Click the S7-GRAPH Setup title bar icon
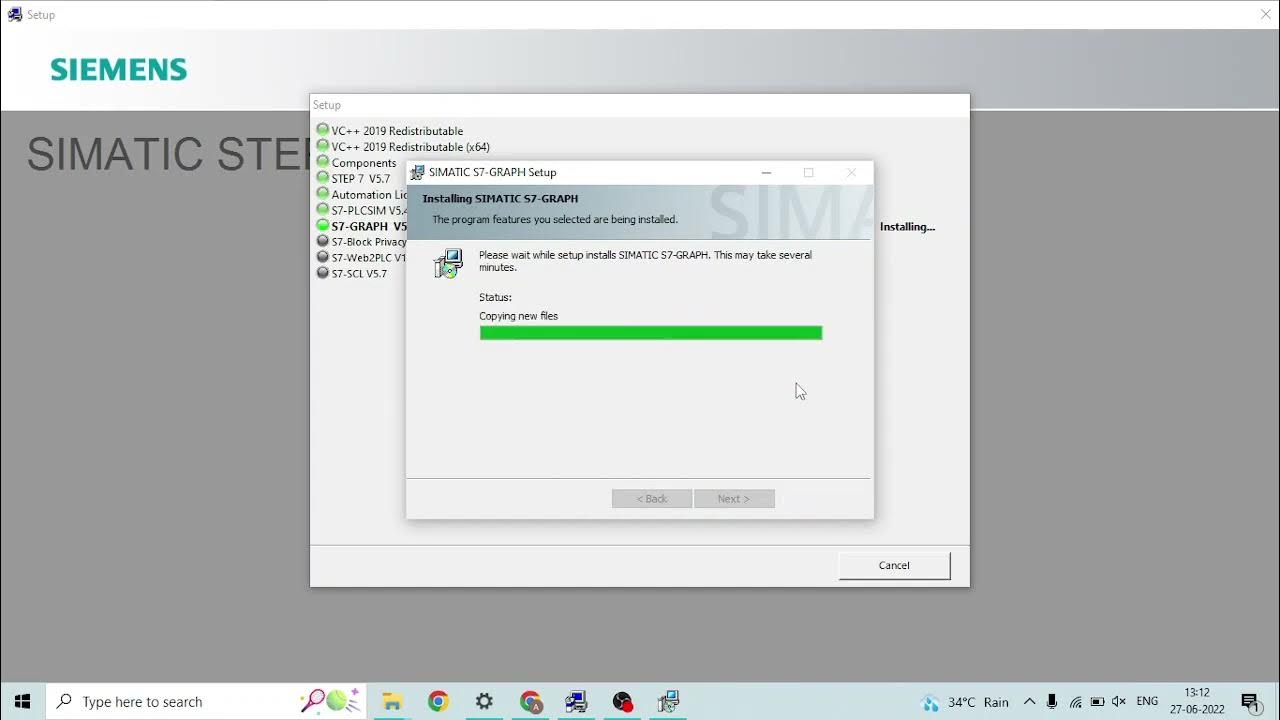Screen dimensions: 1280x720 (x=418, y=172)
